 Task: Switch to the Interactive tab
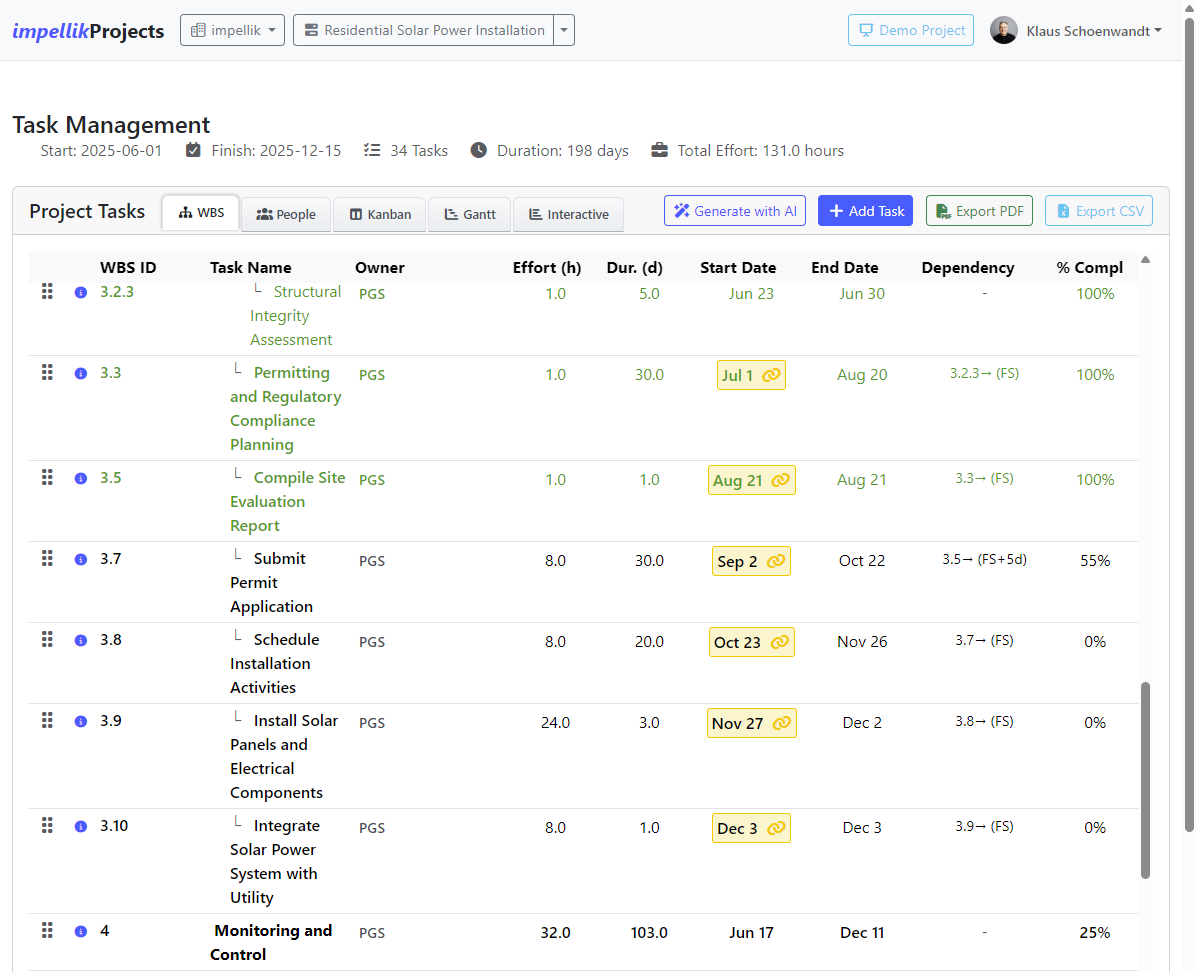click(569, 214)
